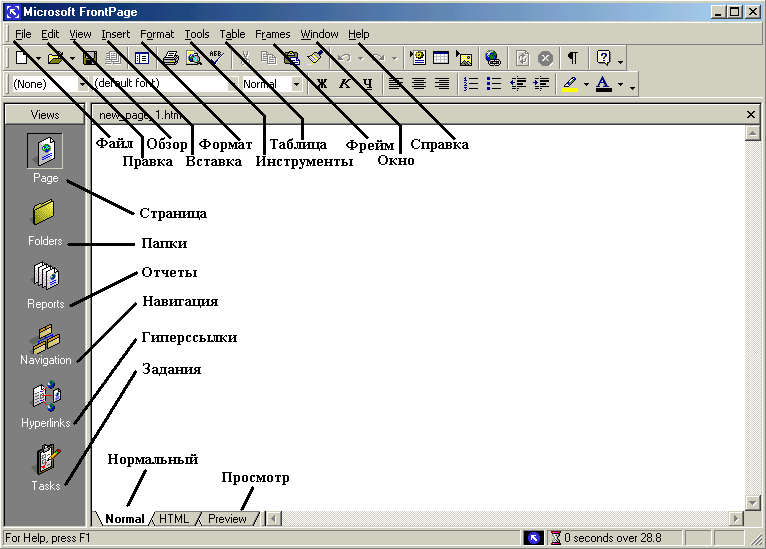Click the Insert Picture icon
The height and width of the screenshot is (549, 766).
pos(464,58)
